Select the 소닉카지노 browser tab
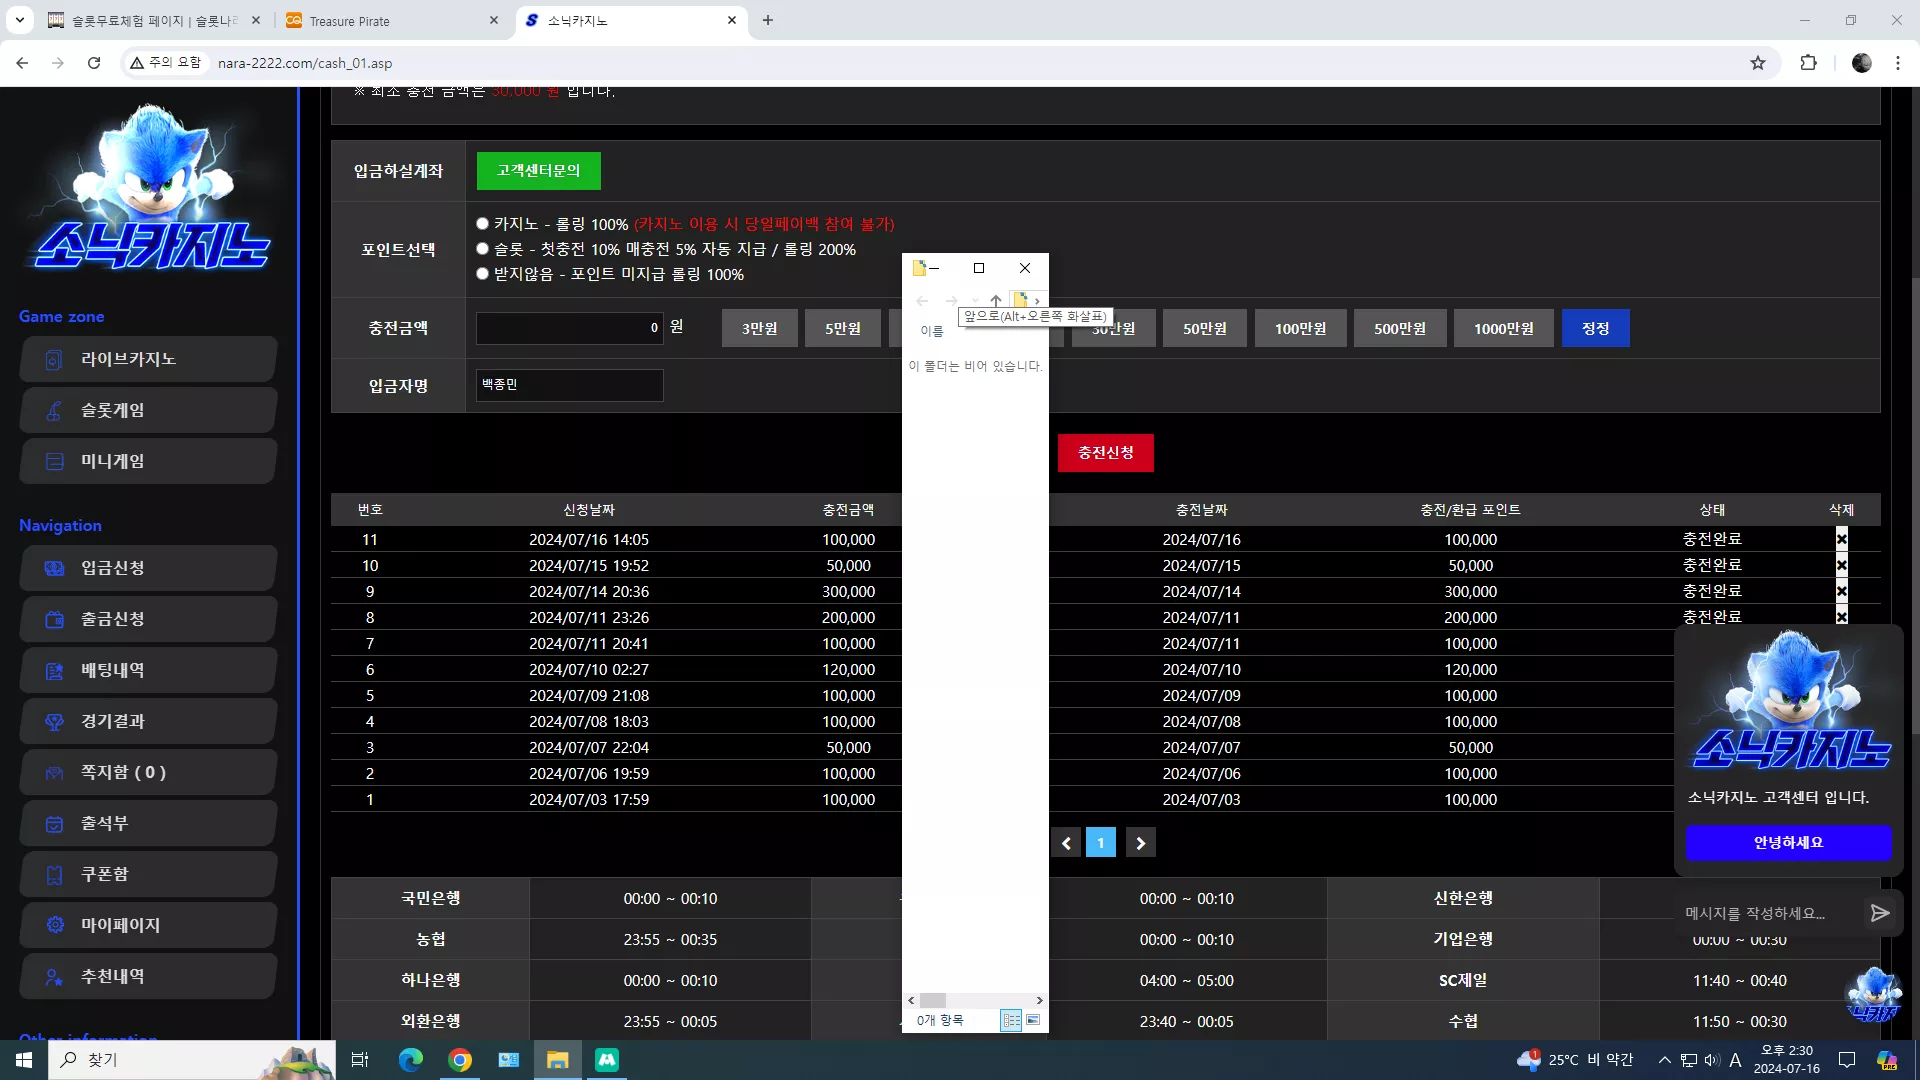 click(x=632, y=21)
